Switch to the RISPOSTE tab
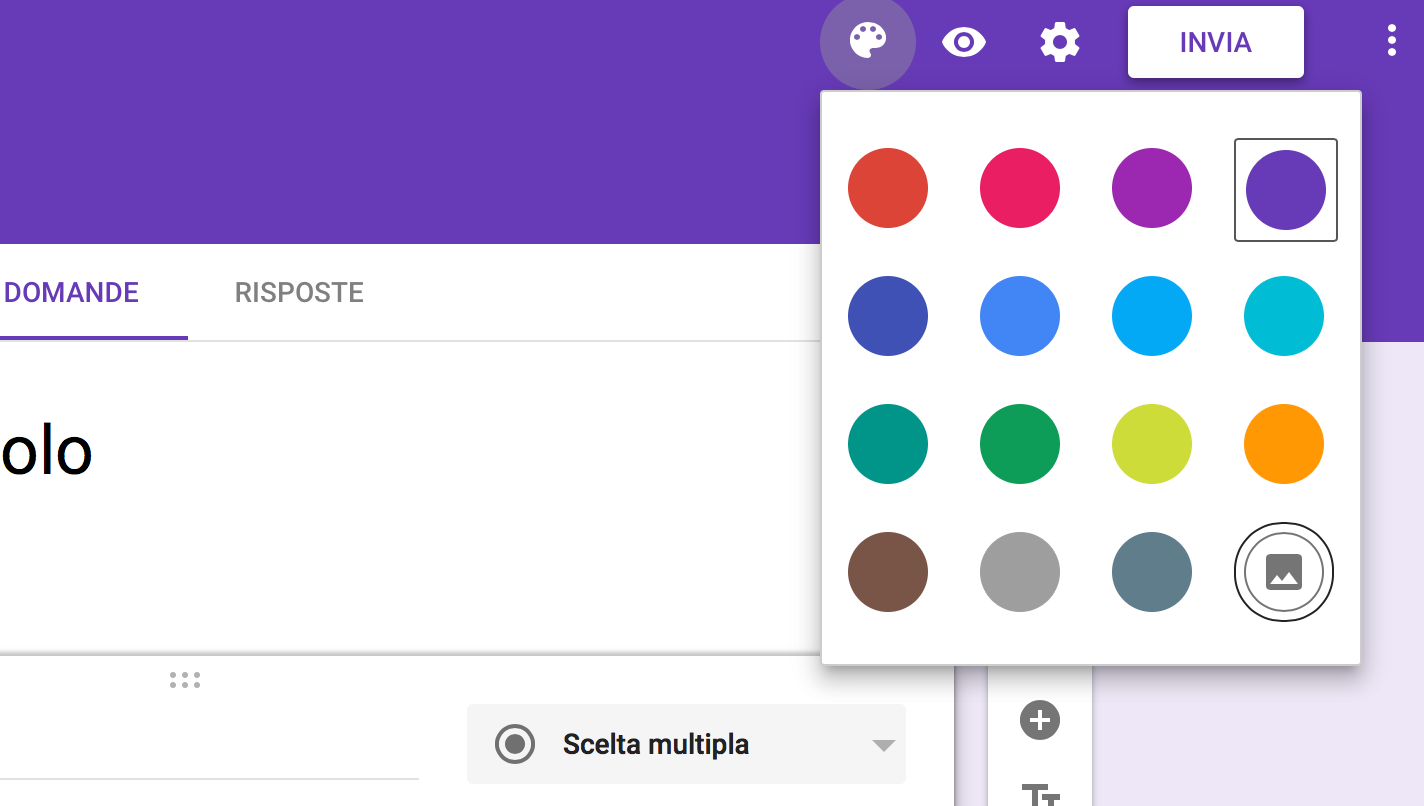This screenshot has width=1424, height=806. (x=299, y=293)
